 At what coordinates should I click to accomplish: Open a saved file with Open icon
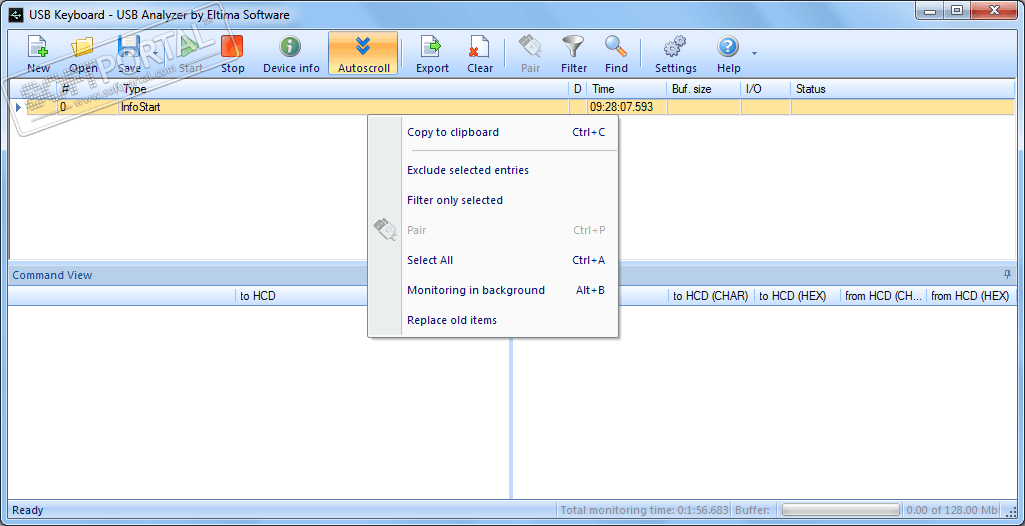click(x=83, y=47)
